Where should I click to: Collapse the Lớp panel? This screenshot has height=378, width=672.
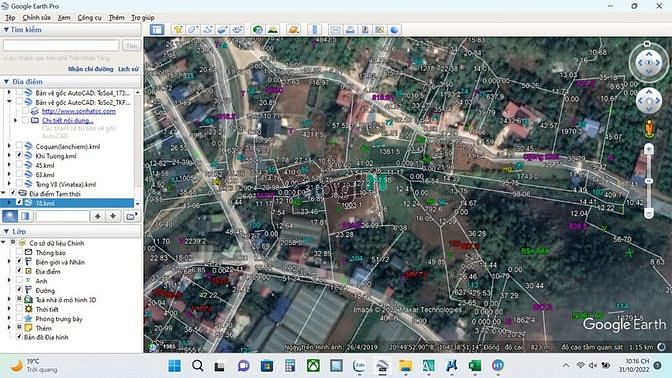[6, 231]
